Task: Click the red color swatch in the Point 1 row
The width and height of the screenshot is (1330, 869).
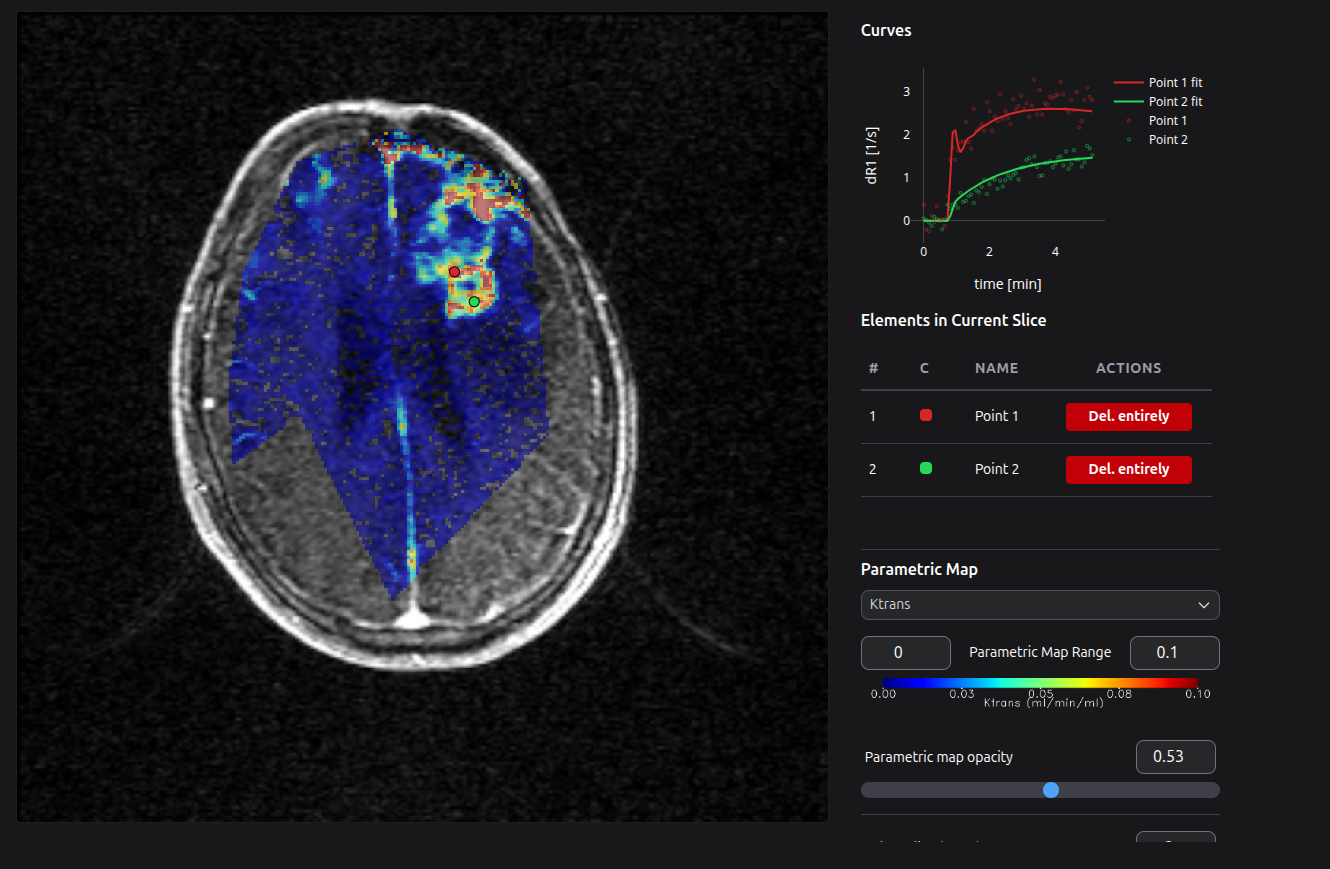Action: click(x=925, y=415)
